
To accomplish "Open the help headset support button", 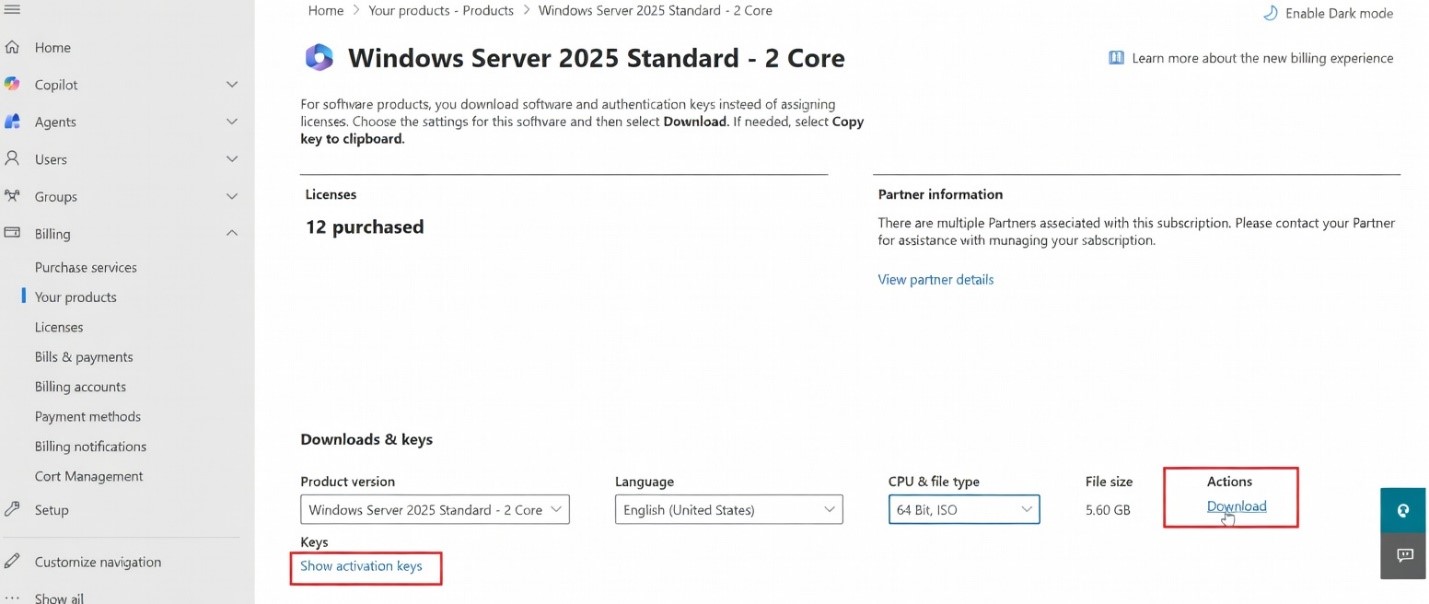I will (x=1403, y=510).
